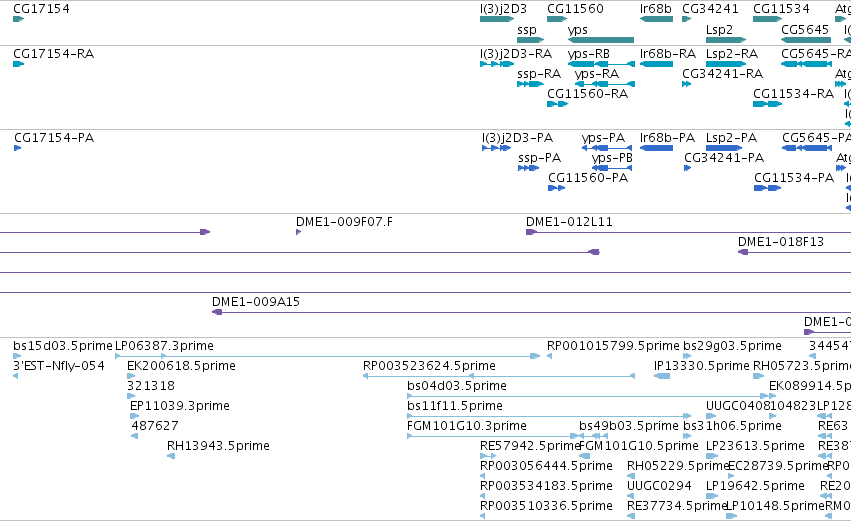Click the DME1-009F07.F label
The width and height of the screenshot is (851, 521).
[x=344, y=222]
